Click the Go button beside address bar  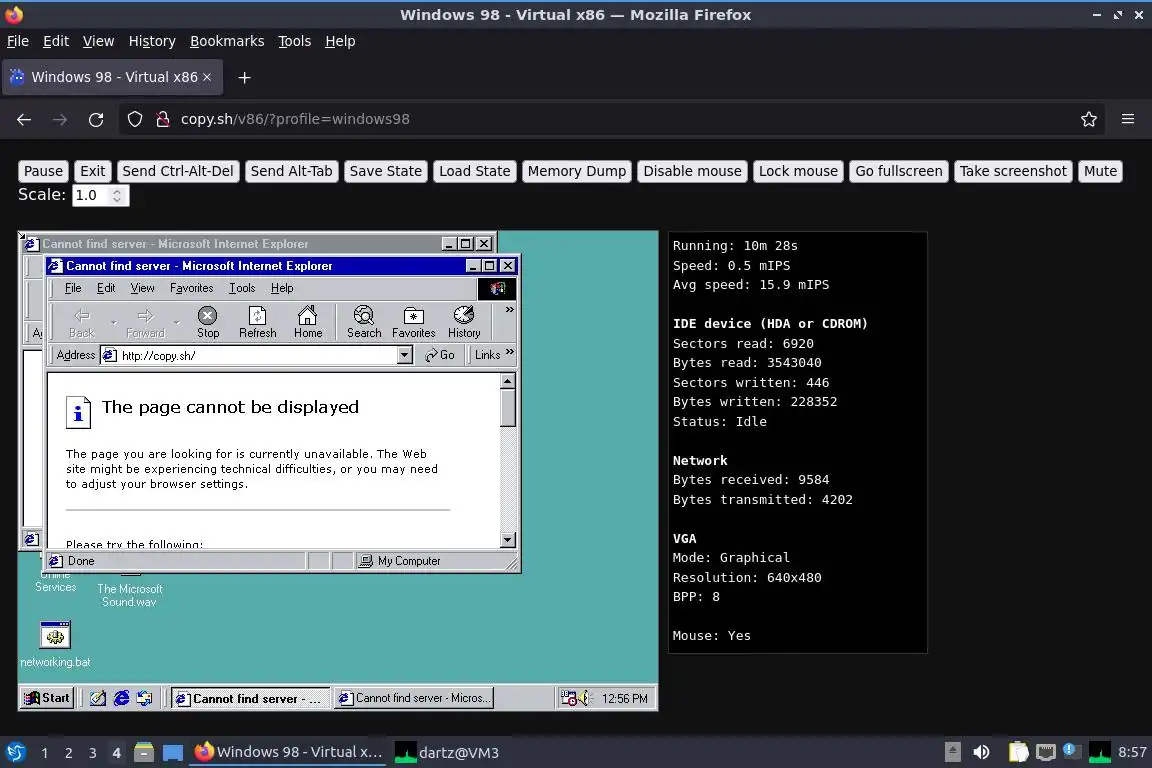[440, 355]
